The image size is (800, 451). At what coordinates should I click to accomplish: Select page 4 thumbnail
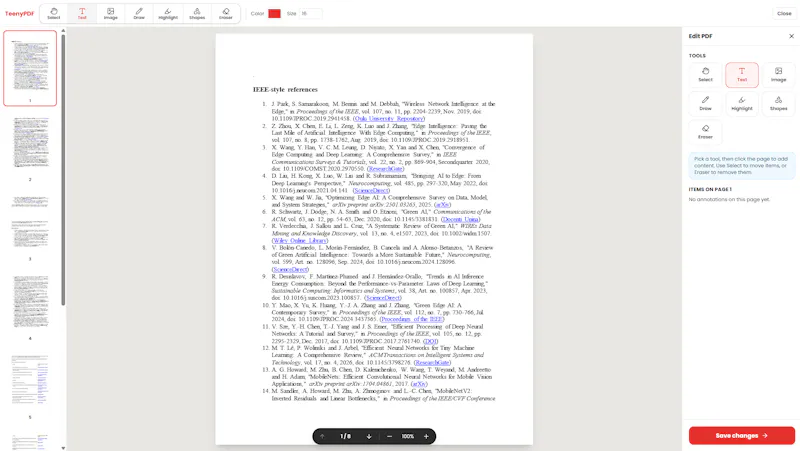pos(30,302)
